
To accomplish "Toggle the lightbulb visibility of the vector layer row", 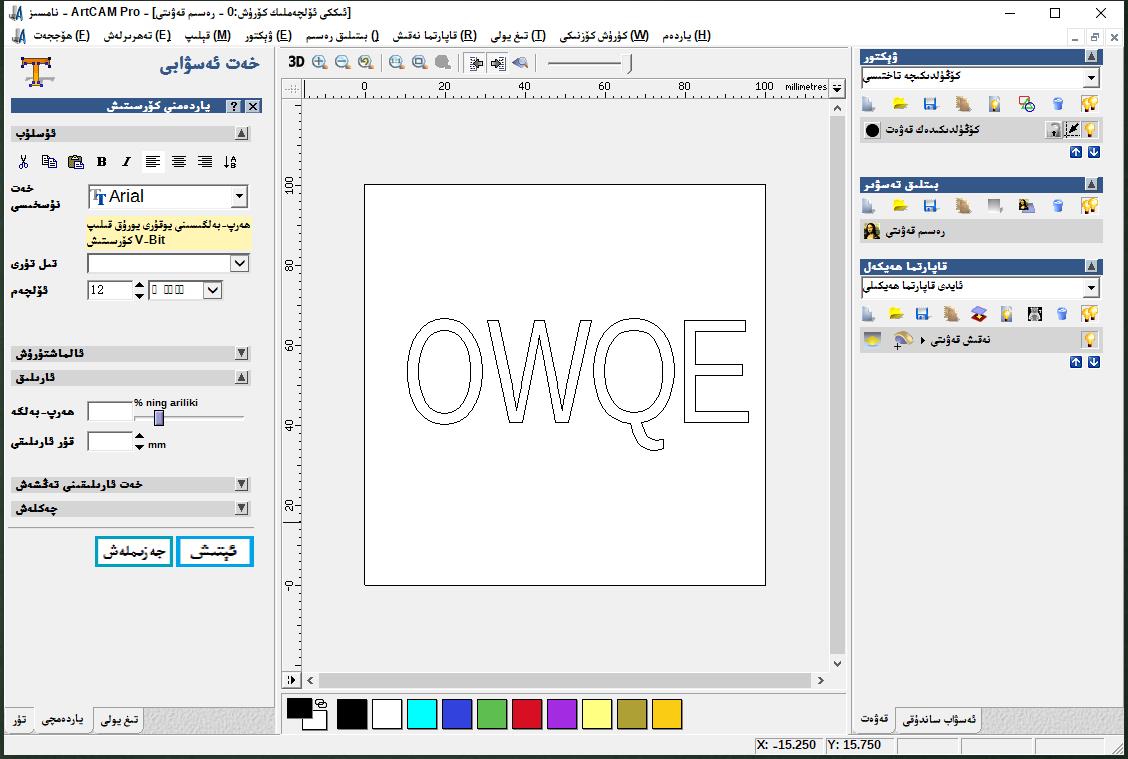I will point(1091,129).
